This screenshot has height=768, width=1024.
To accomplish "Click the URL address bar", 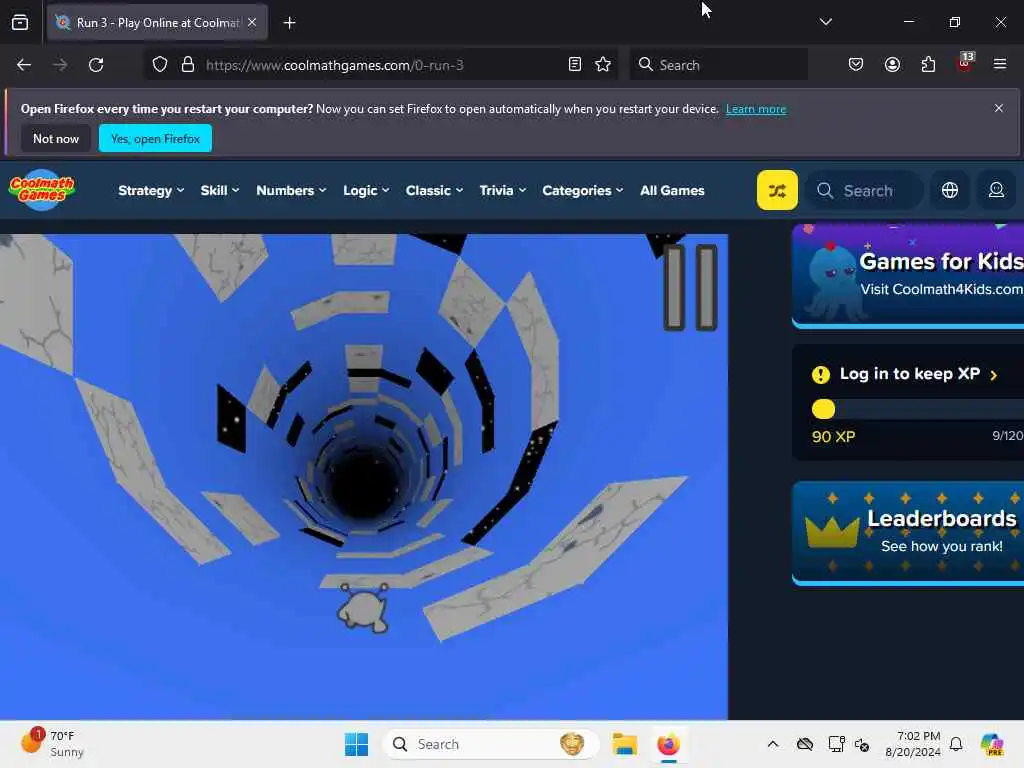I will (381, 65).
